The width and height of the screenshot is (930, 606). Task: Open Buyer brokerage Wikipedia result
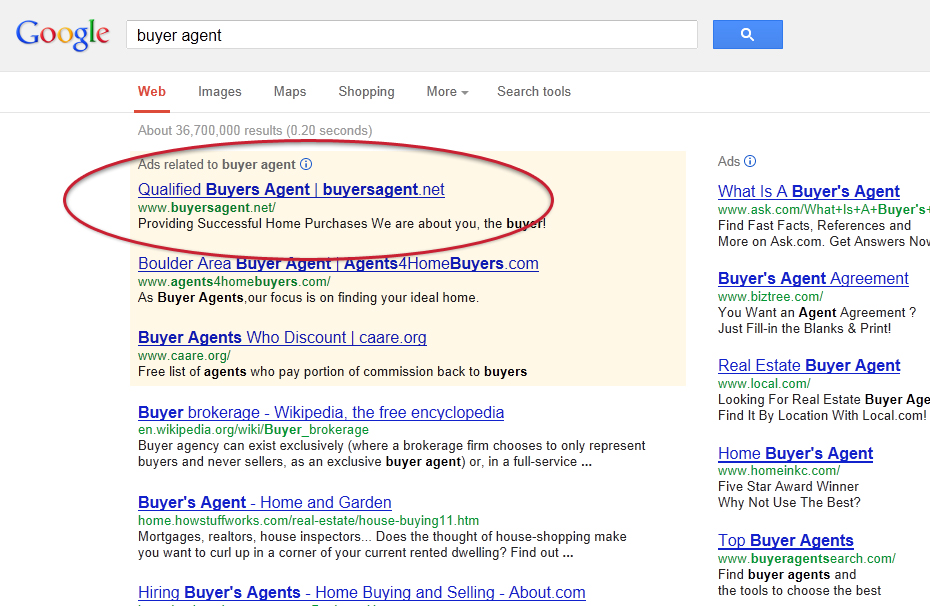coord(320,412)
